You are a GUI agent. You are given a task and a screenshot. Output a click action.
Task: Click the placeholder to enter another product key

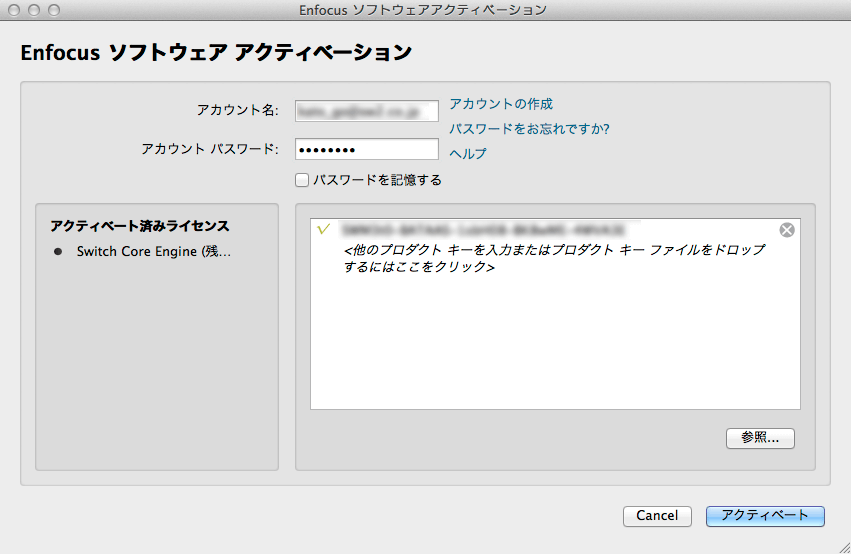tap(555, 258)
